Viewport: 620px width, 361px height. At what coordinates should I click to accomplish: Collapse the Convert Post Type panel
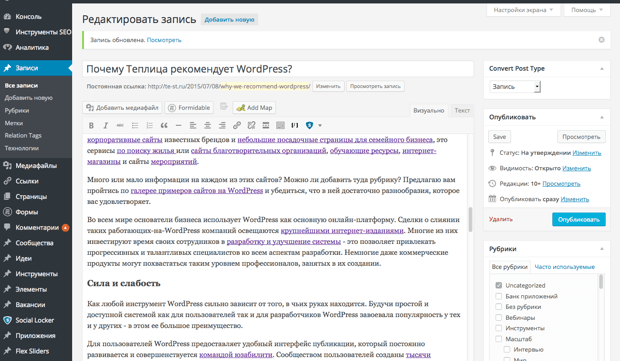tap(602, 69)
